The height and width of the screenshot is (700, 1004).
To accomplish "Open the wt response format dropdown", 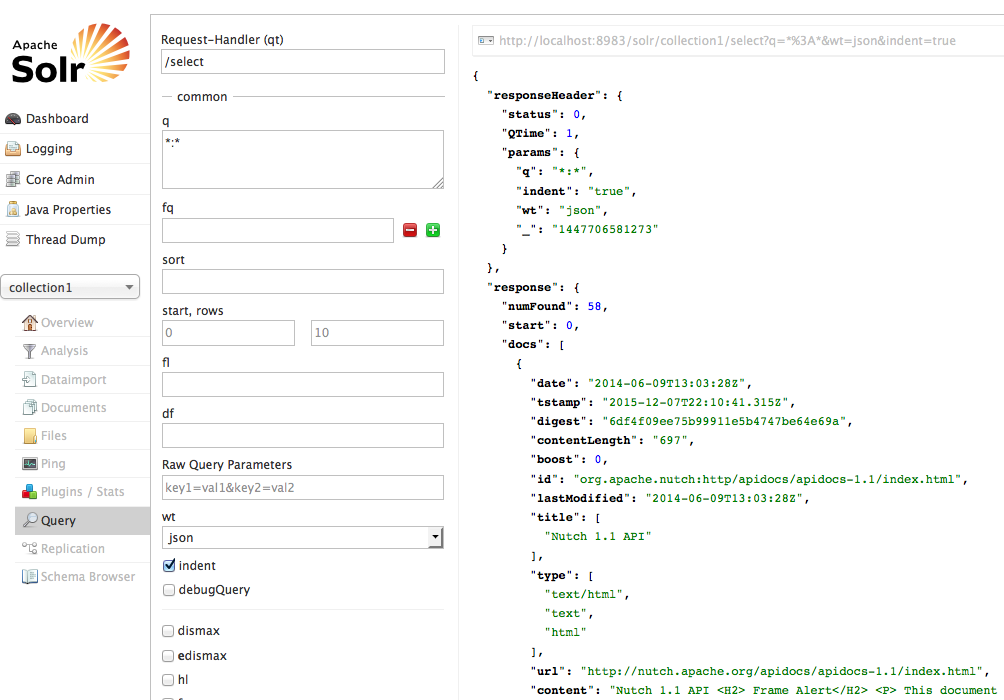I will point(302,537).
